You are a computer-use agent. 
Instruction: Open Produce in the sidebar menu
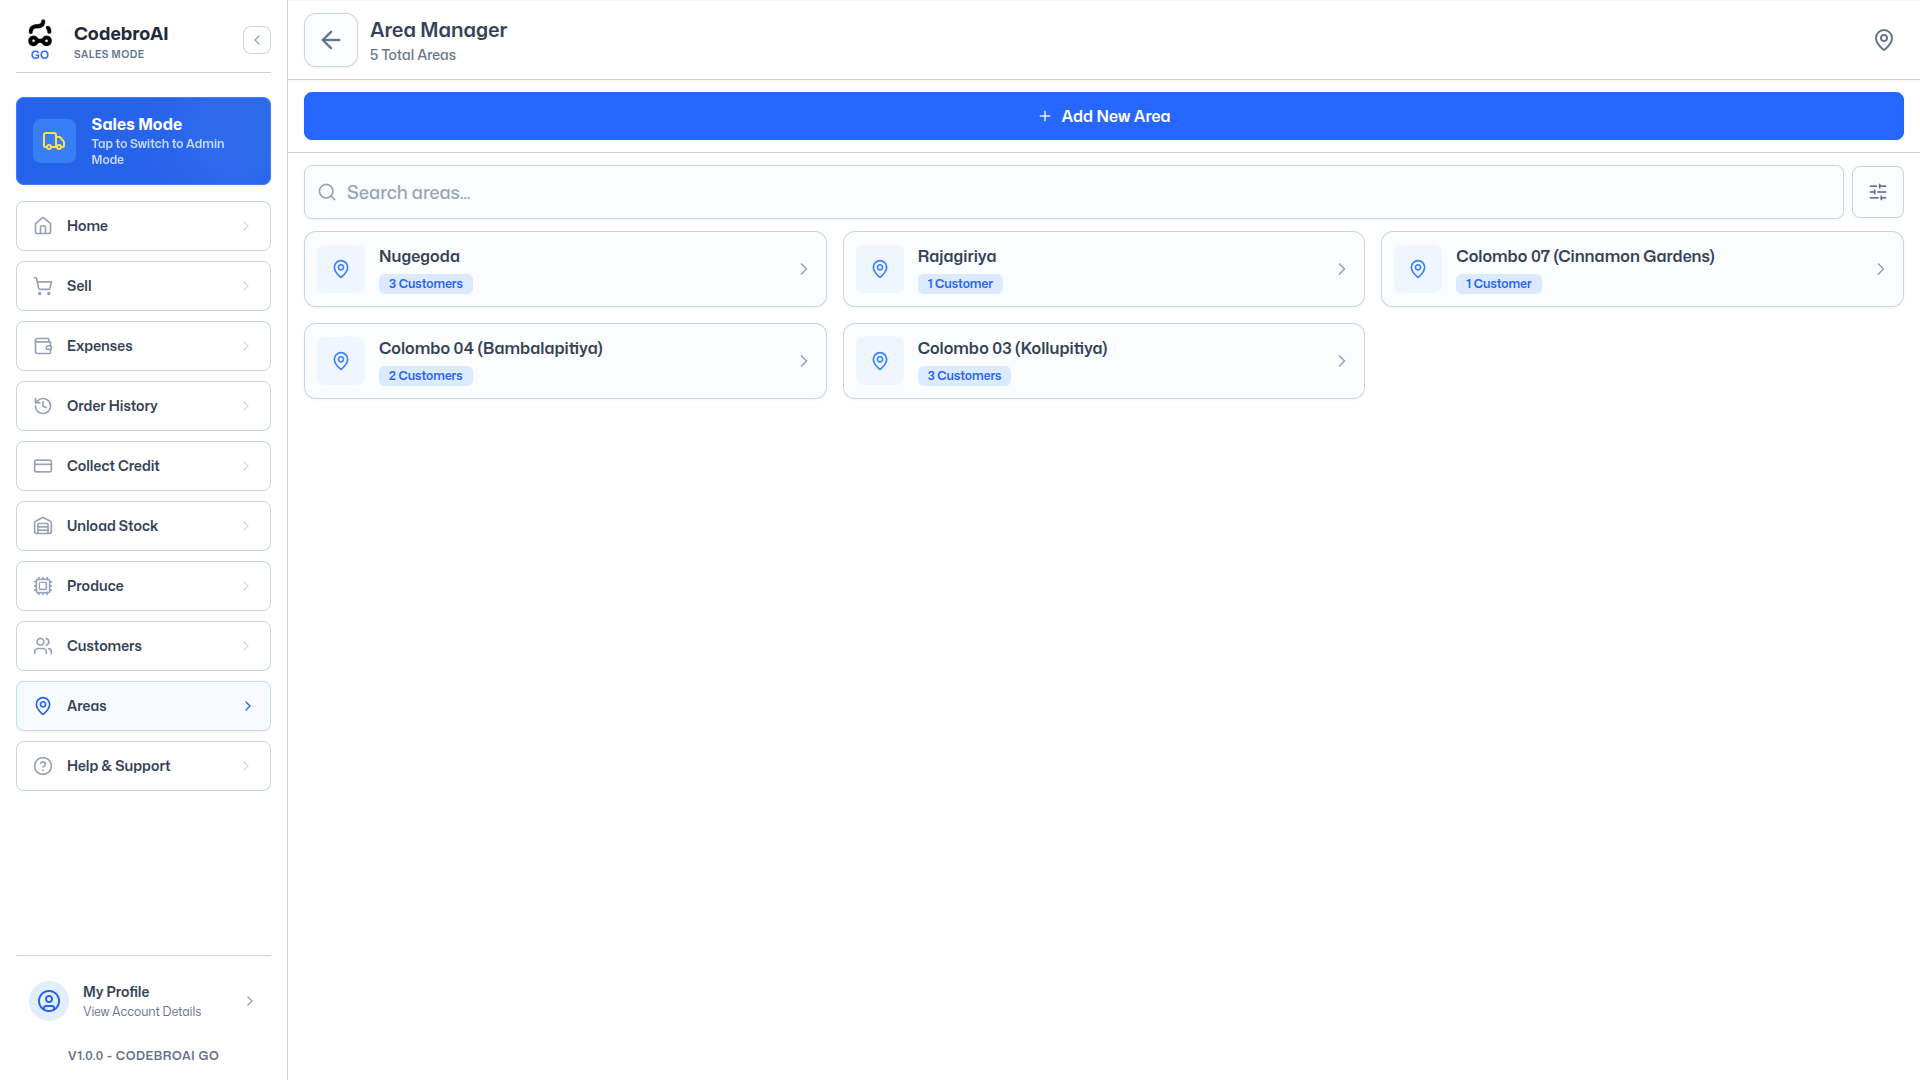point(143,586)
